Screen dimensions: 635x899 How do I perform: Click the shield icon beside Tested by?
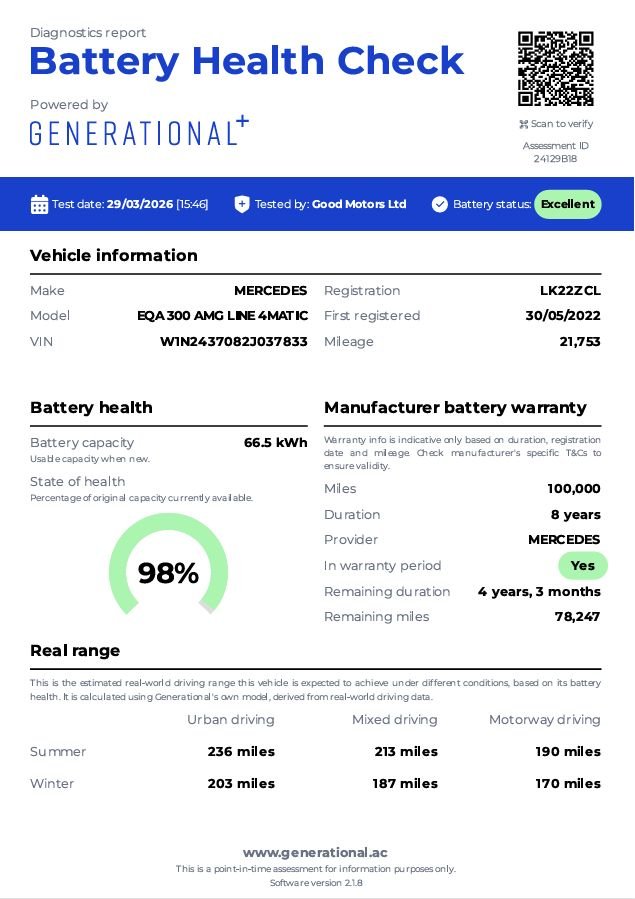(242, 204)
